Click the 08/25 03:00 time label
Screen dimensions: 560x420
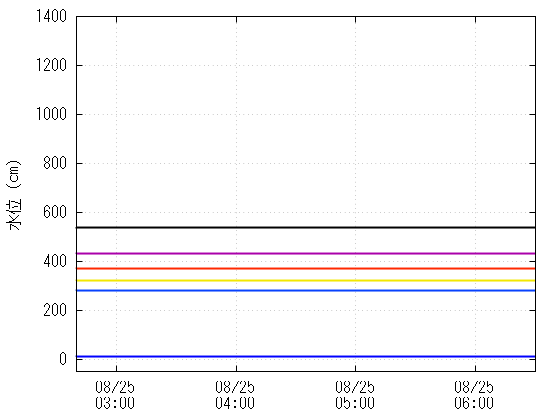tap(115, 395)
